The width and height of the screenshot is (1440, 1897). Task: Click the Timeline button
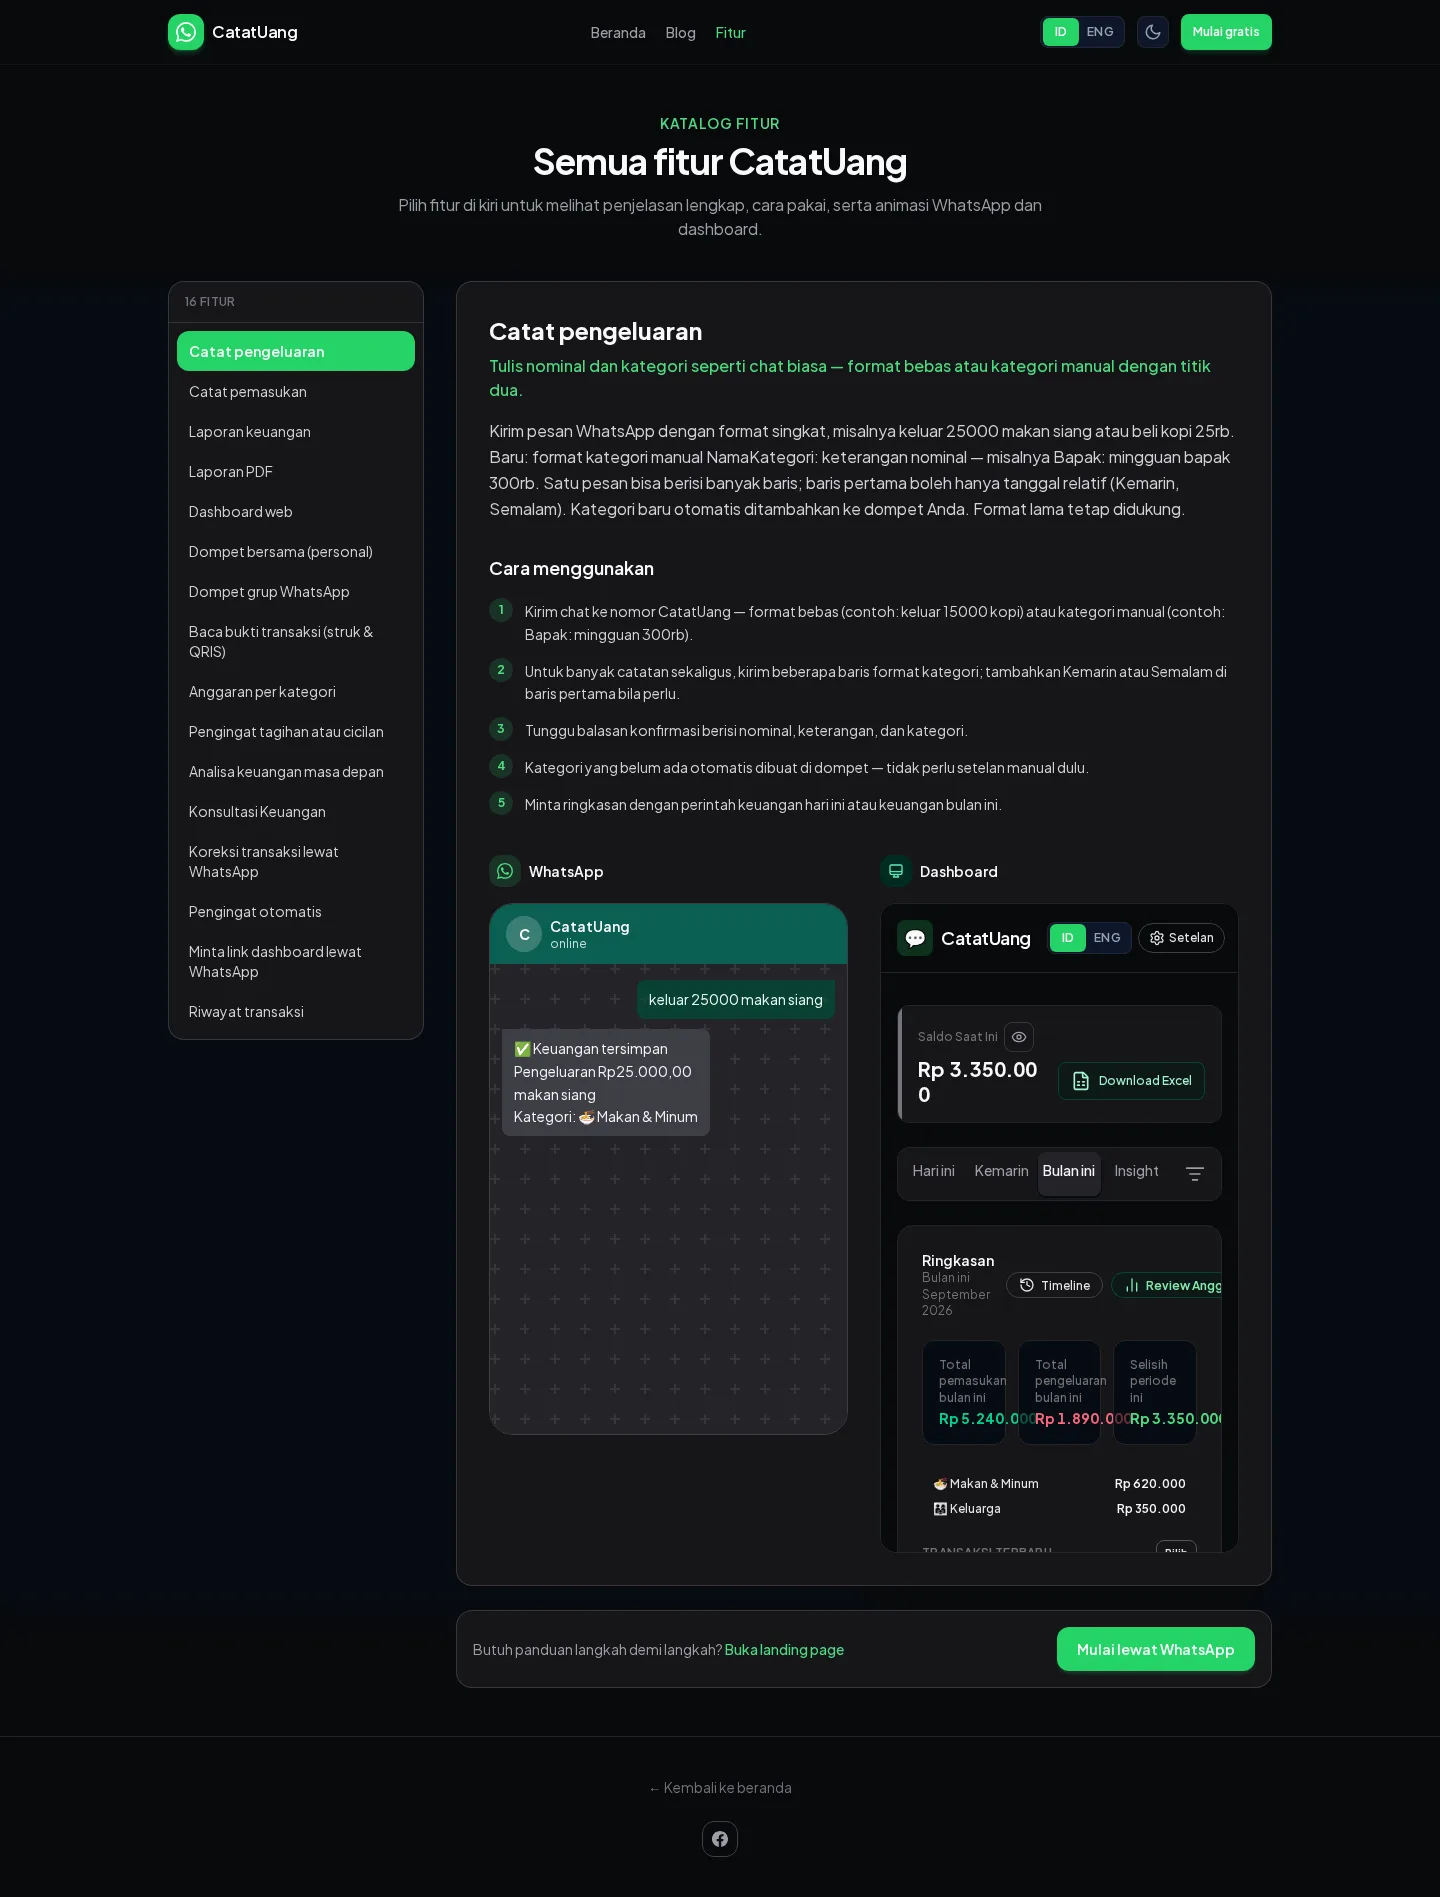1054,1285
